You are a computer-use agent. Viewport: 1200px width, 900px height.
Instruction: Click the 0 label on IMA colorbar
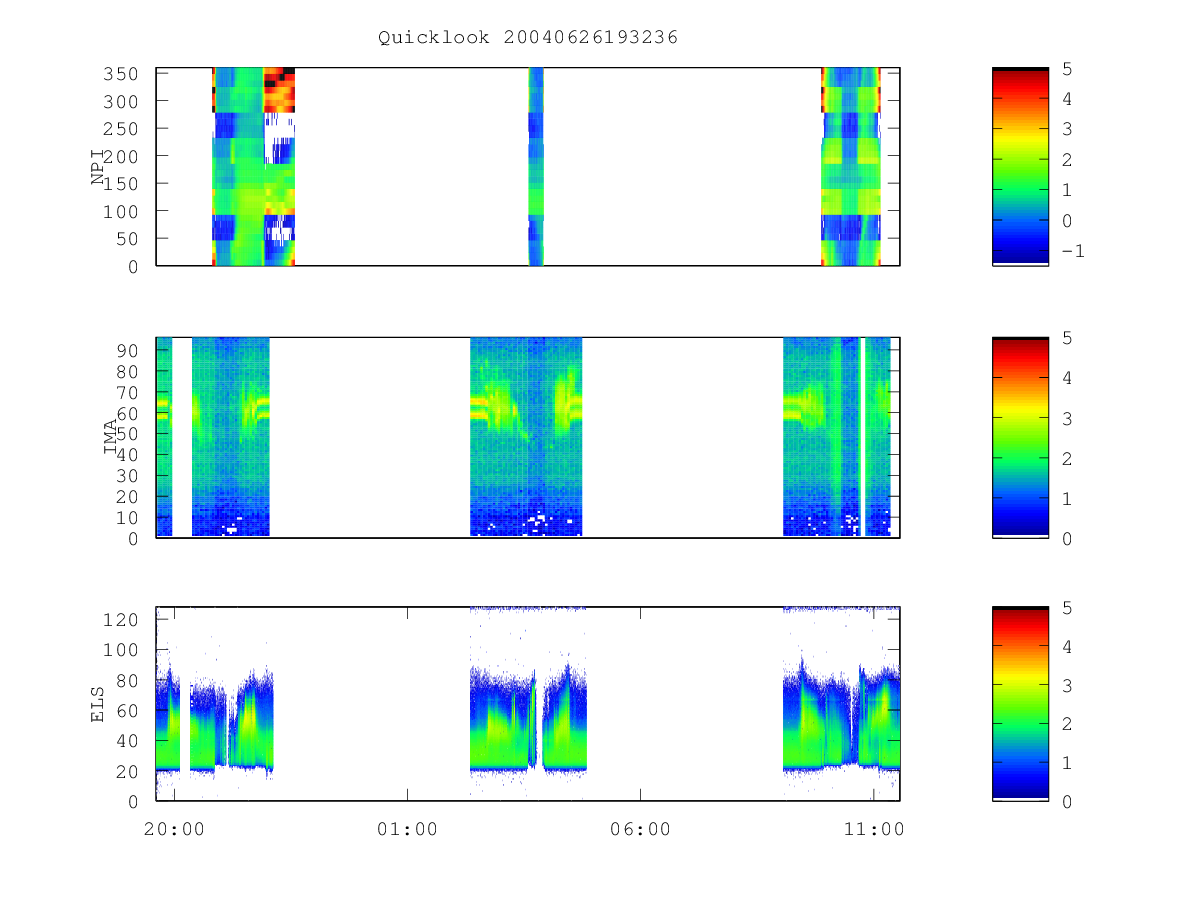click(x=1066, y=538)
